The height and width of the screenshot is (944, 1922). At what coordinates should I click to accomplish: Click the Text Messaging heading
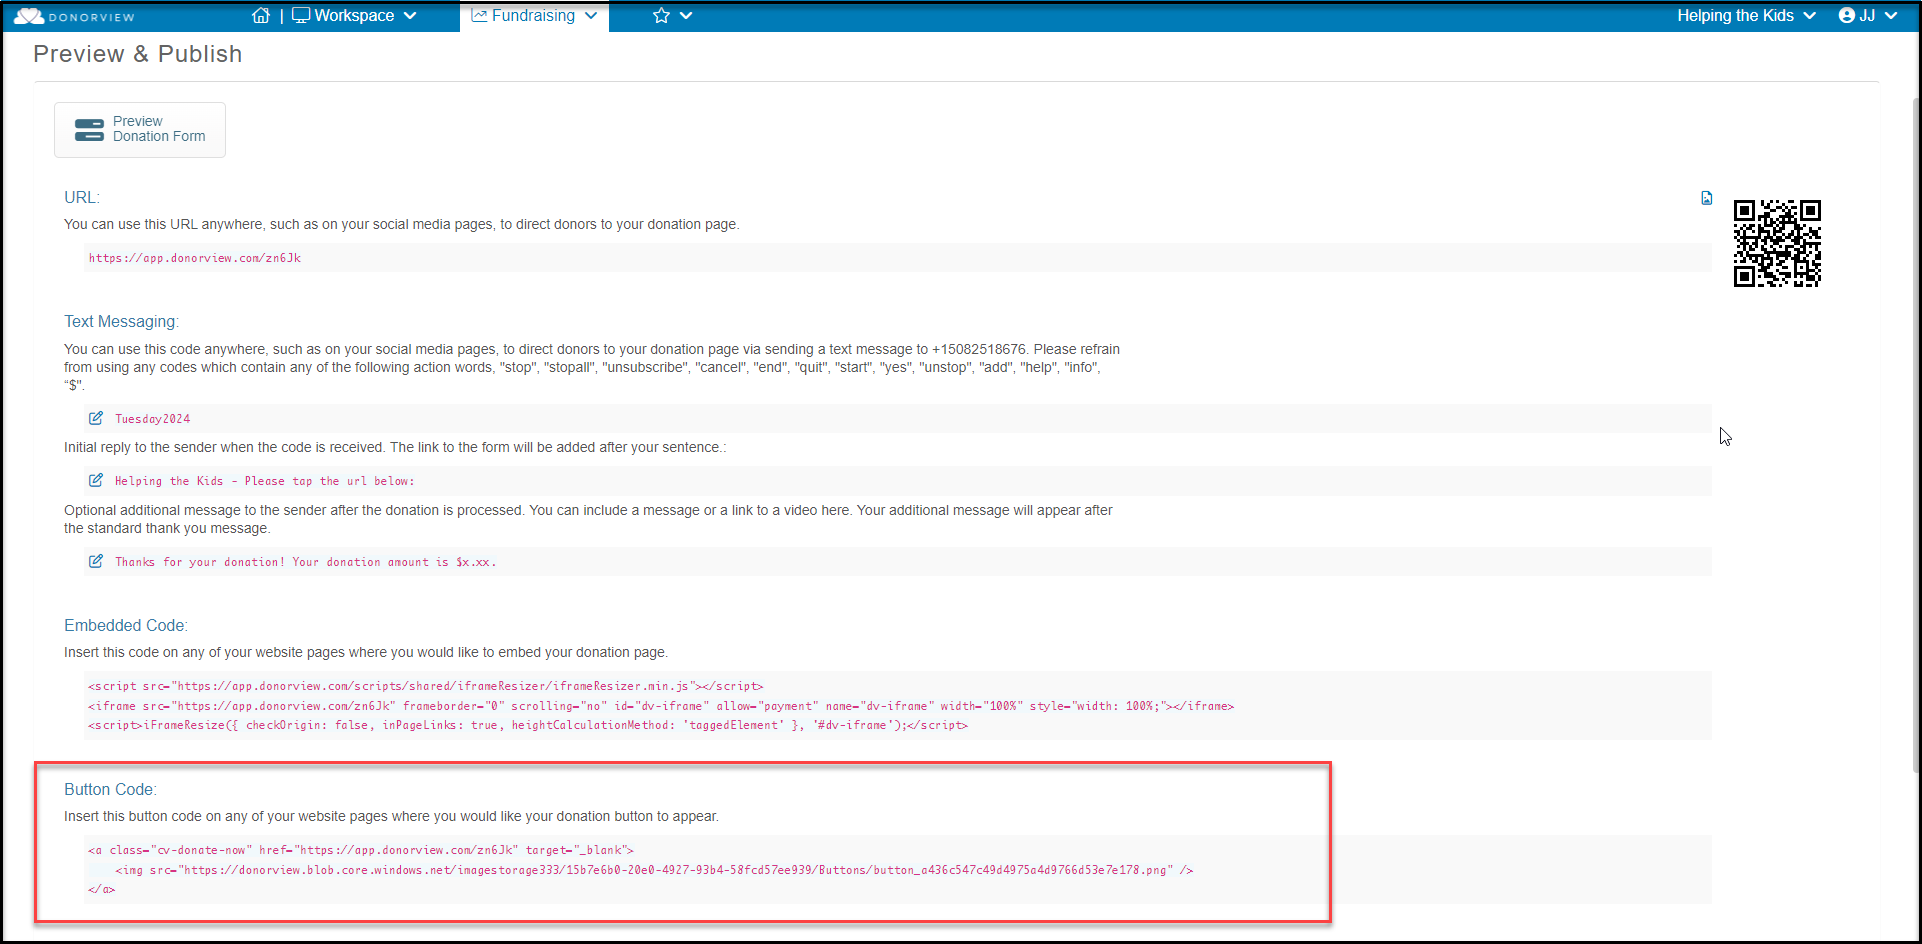click(x=121, y=321)
